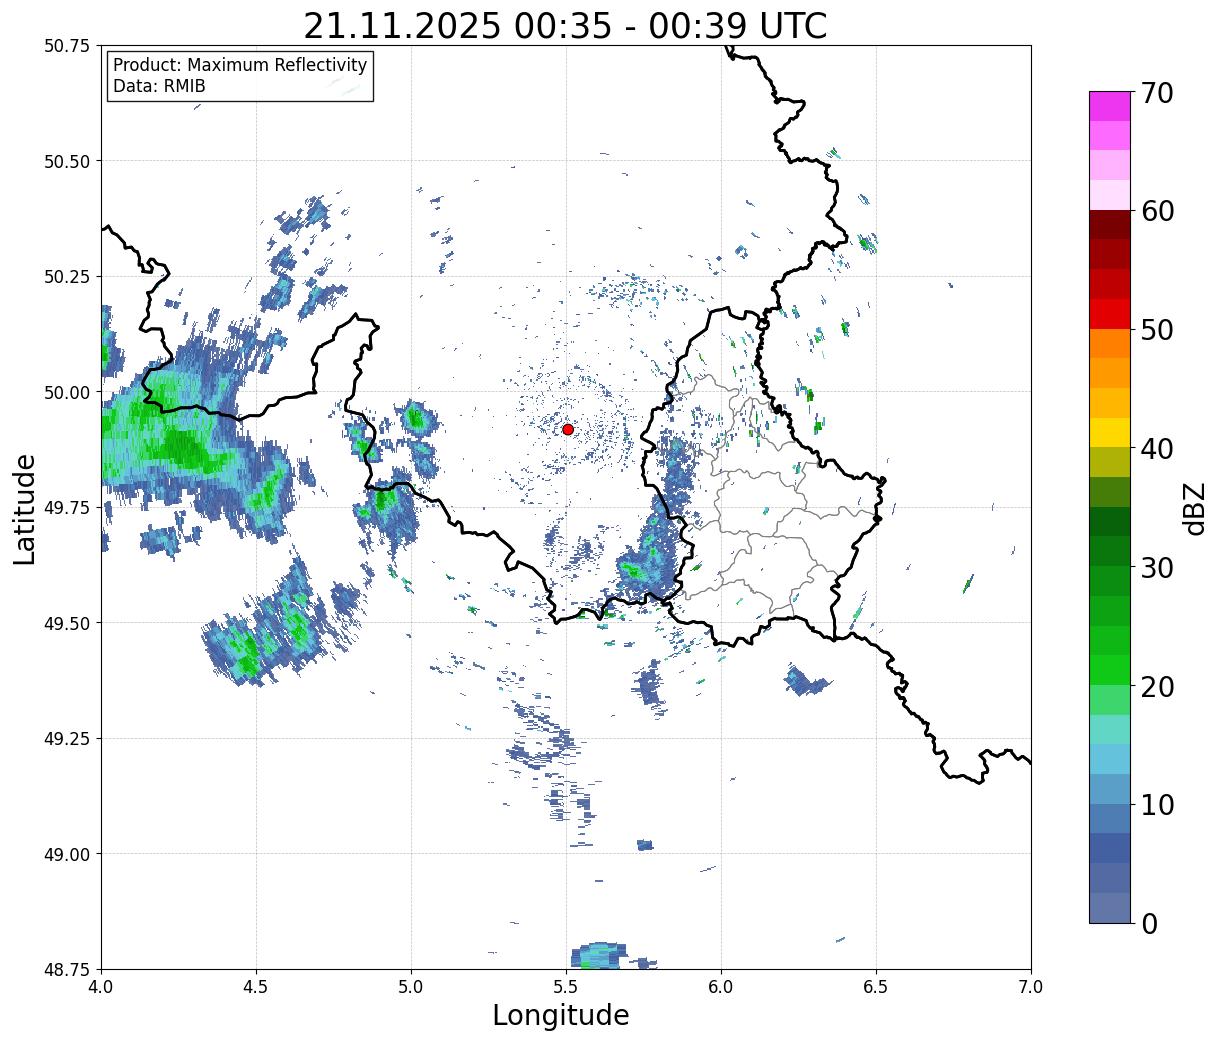Click the y-axis tick label 50.00
The image size is (1219, 1040).
click(67, 392)
